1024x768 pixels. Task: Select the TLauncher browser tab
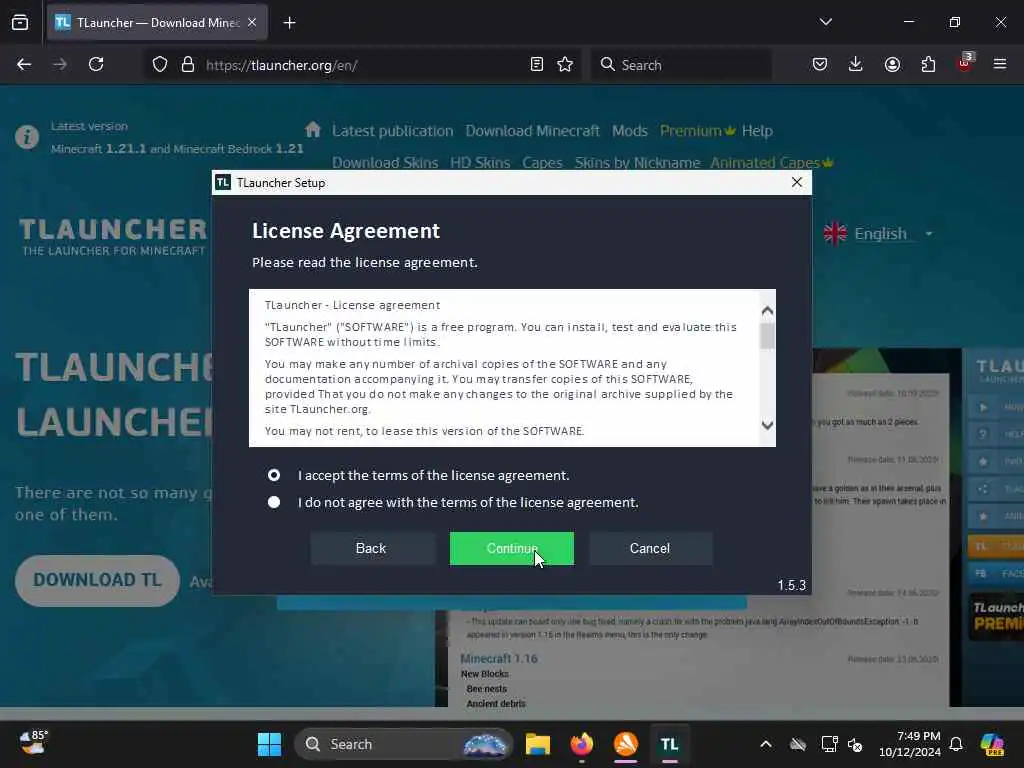pyautogui.click(x=157, y=23)
